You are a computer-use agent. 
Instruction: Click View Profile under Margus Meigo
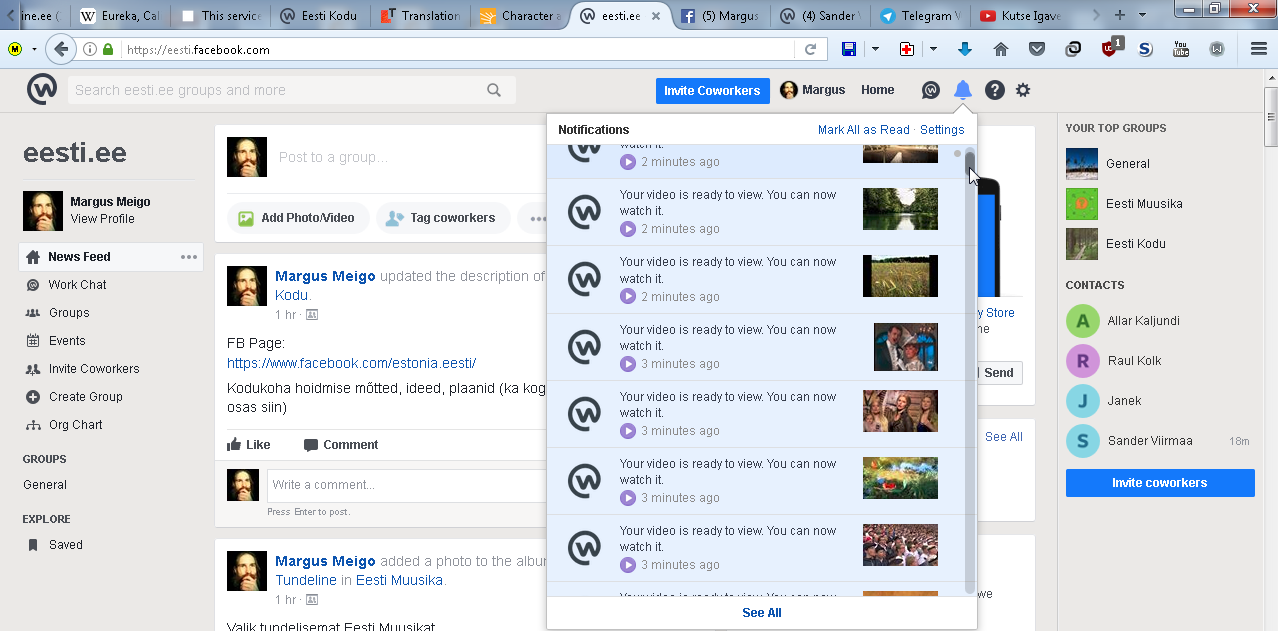pos(102,219)
